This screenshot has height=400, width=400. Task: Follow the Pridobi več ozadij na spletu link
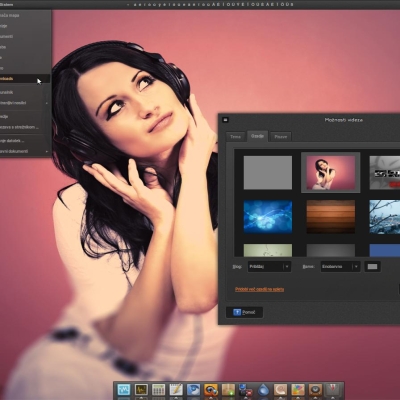pyautogui.click(x=259, y=289)
